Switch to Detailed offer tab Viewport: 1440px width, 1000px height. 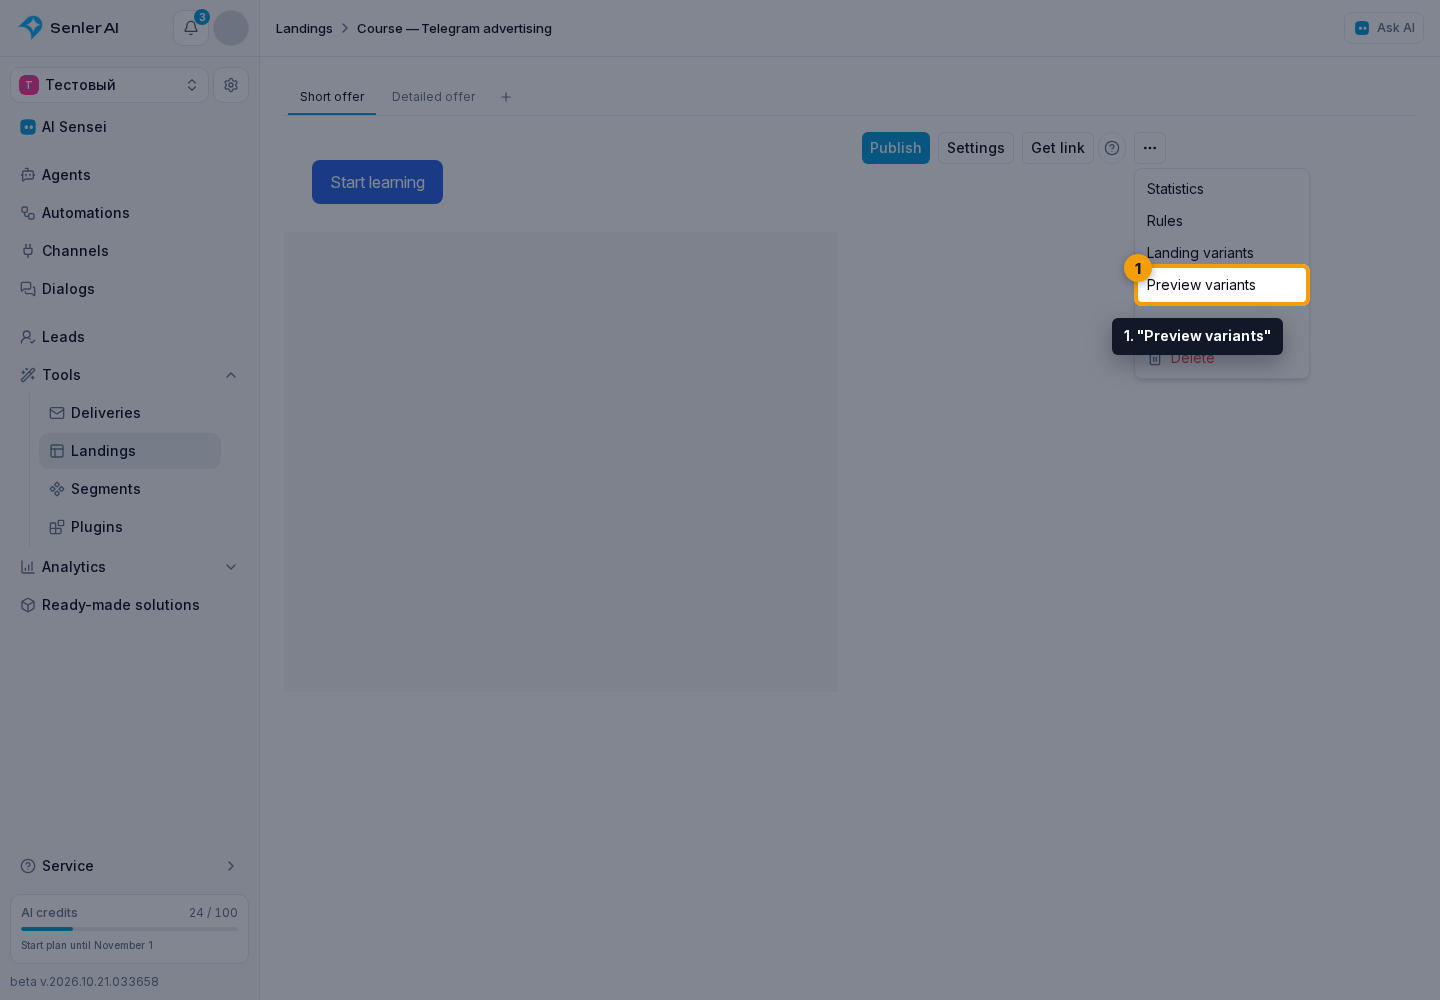(x=434, y=97)
